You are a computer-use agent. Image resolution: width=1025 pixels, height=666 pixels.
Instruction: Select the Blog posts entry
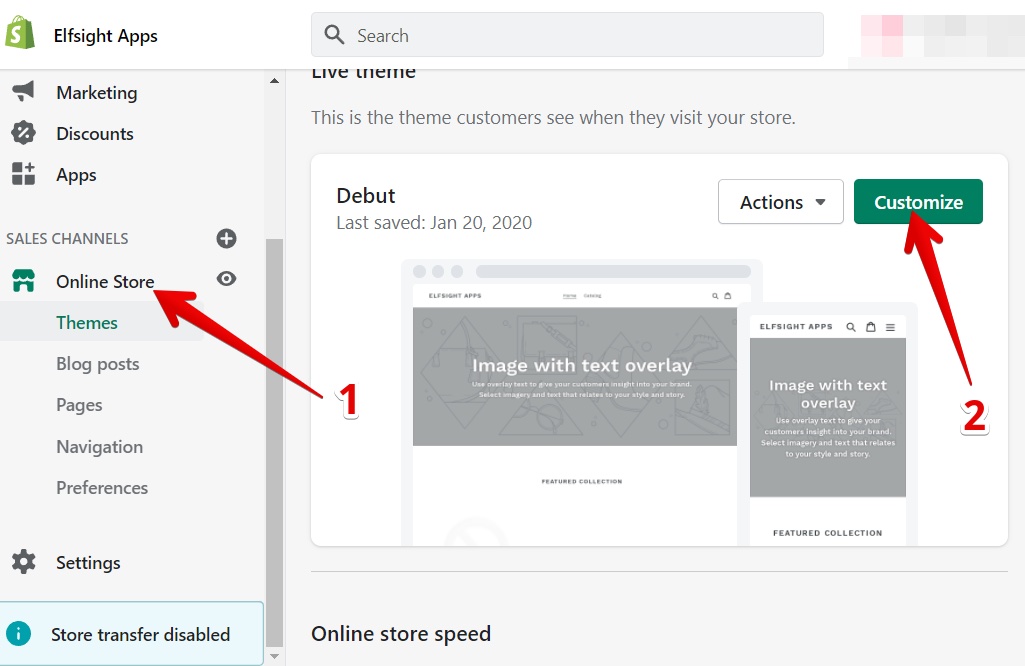point(97,363)
